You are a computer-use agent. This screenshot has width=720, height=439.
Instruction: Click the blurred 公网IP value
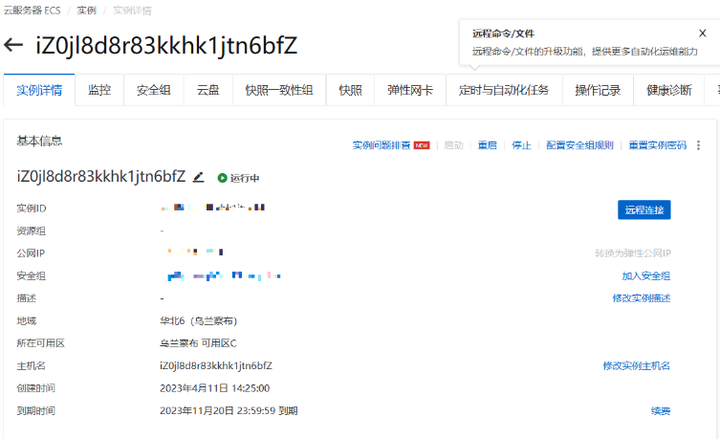click(195, 252)
